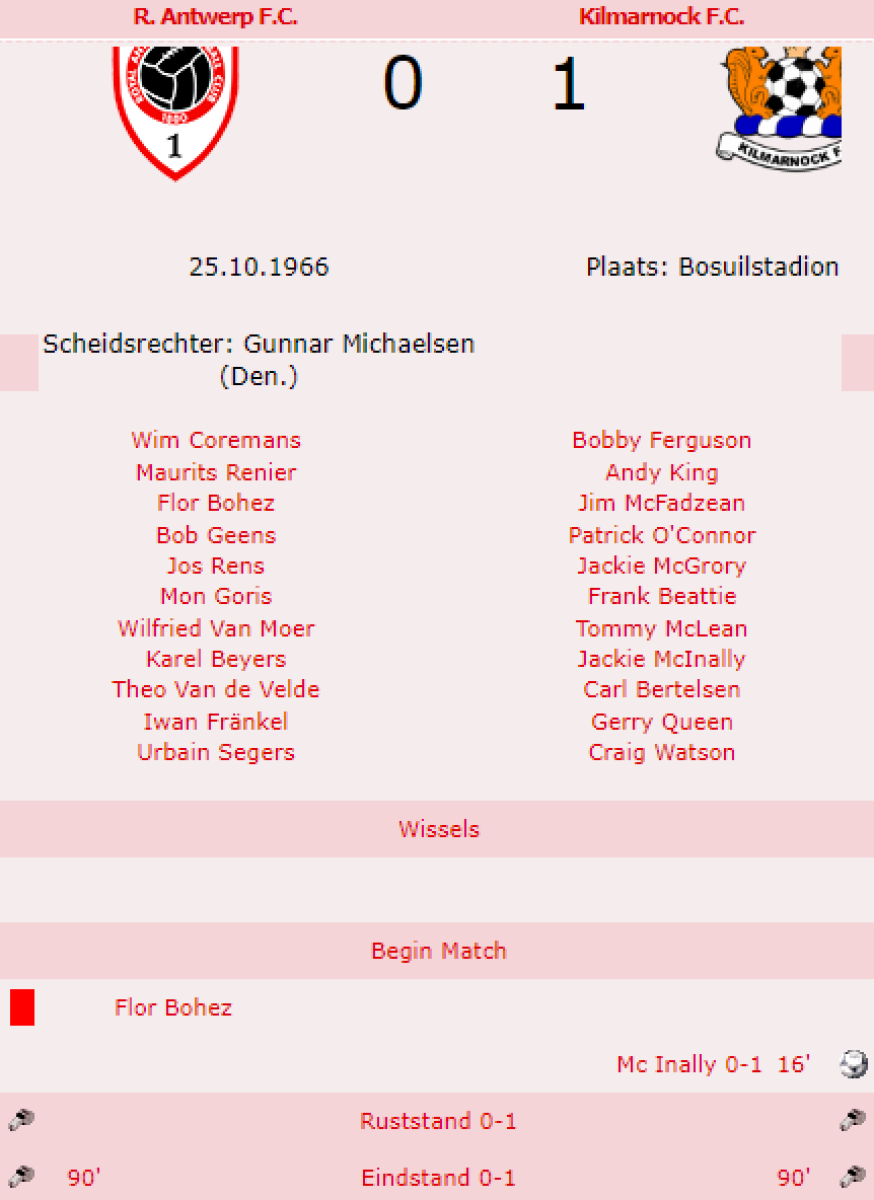This screenshot has height=1200, width=874.
Task: Click the Kilmarnock F.C. club crest
Action: point(779,105)
